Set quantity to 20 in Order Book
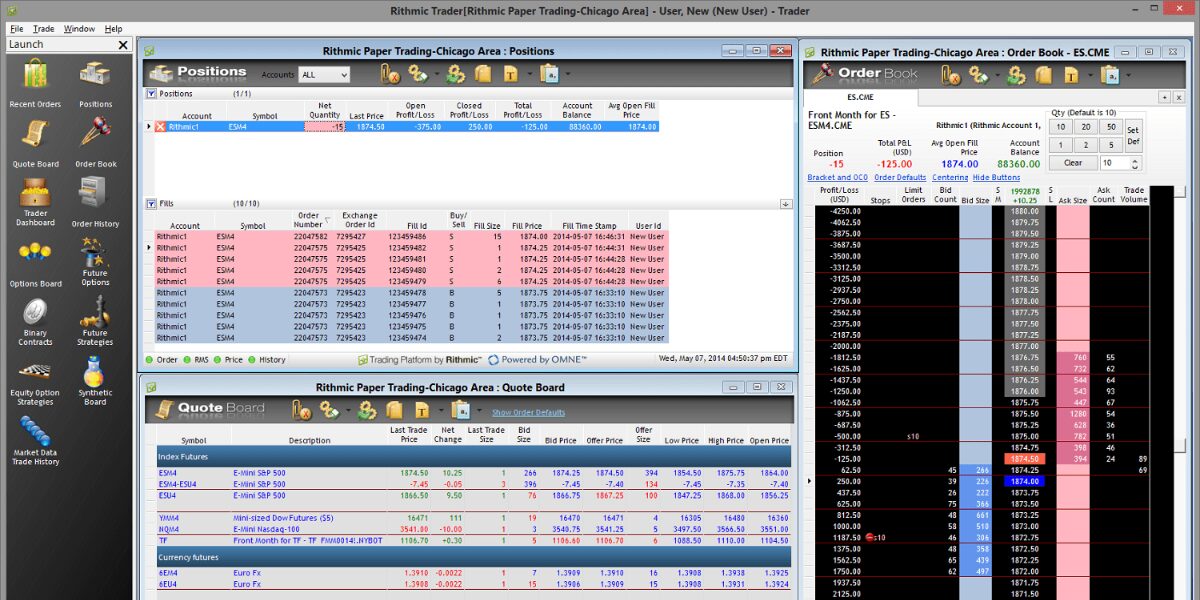Viewport: 1200px width, 600px height. coord(1085,127)
